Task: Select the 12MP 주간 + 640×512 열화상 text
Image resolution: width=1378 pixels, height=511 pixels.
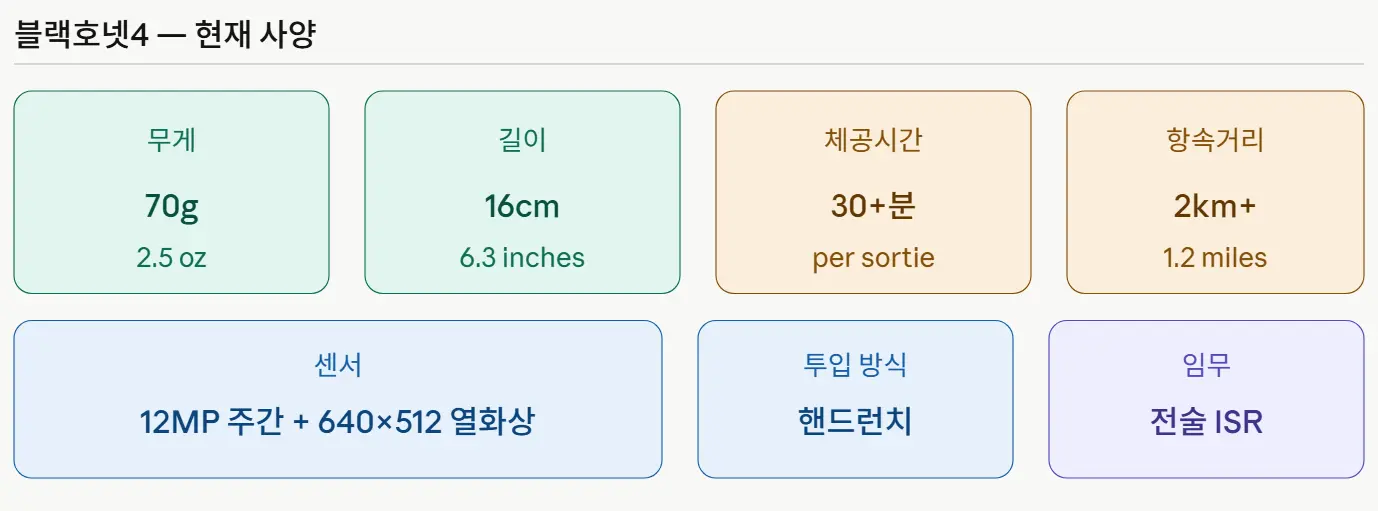Action: [x=338, y=422]
